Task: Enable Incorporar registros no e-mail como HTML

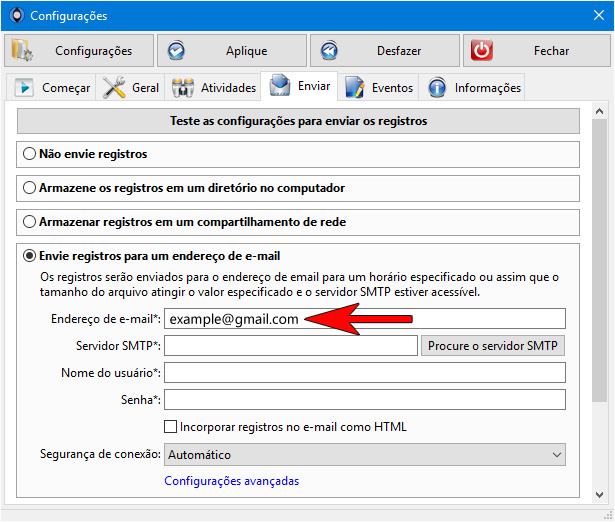Action: (170, 427)
